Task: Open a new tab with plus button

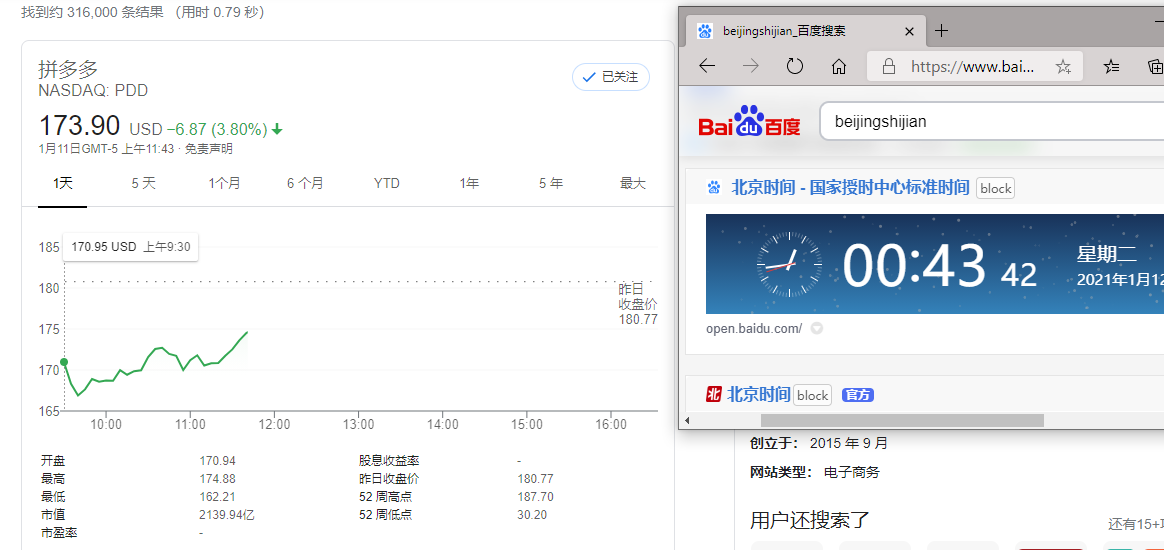Action: click(x=941, y=30)
